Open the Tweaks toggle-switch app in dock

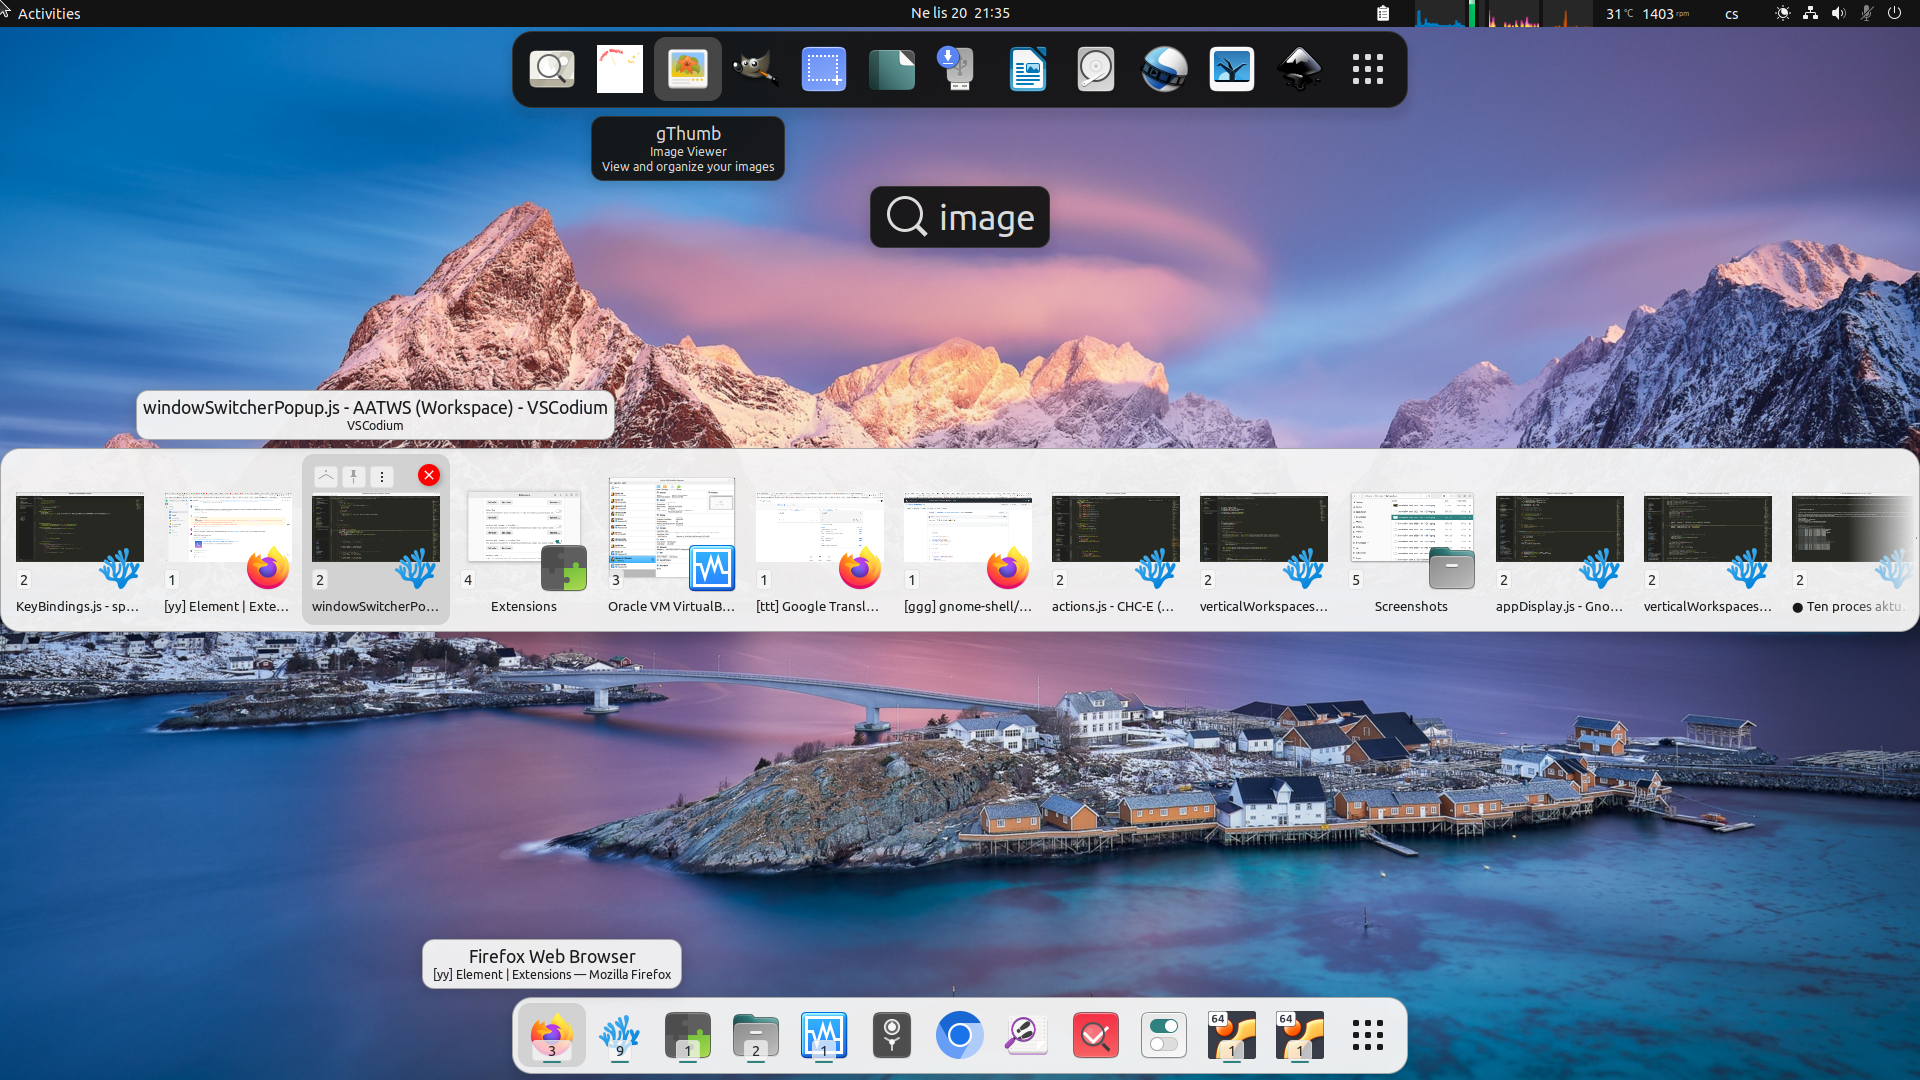1163,1035
